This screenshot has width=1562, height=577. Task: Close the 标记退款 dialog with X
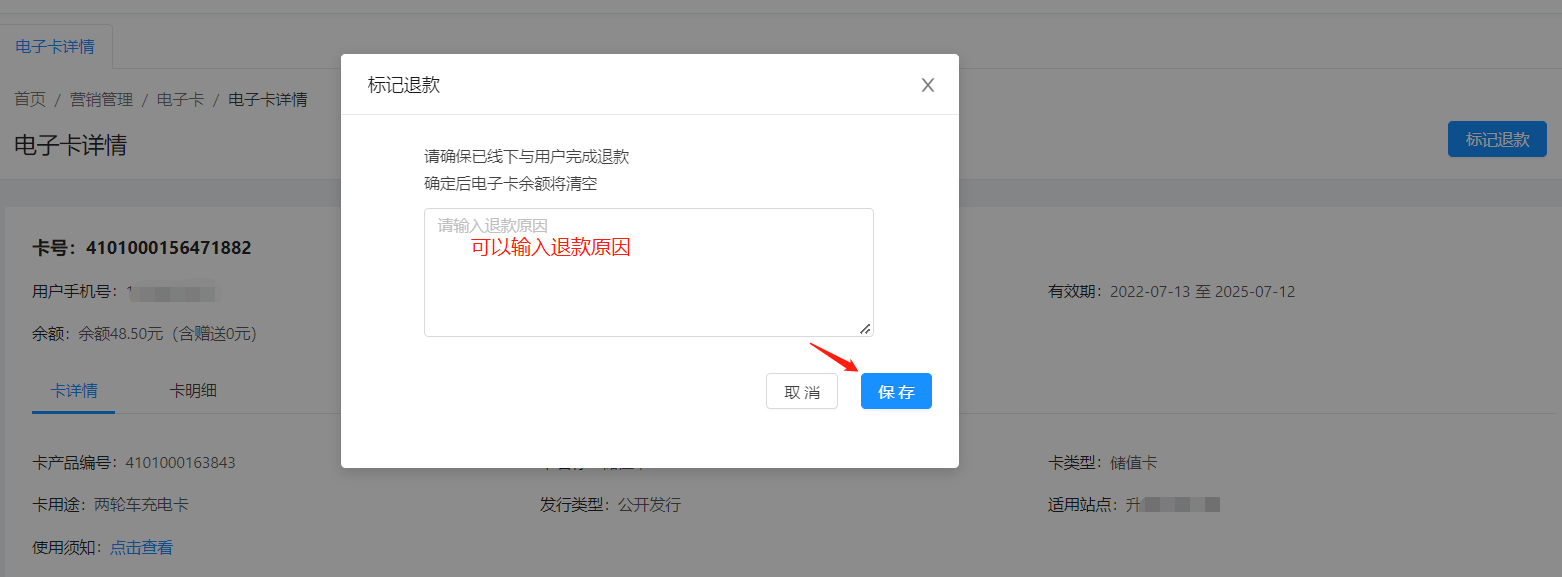pyautogui.click(x=927, y=85)
